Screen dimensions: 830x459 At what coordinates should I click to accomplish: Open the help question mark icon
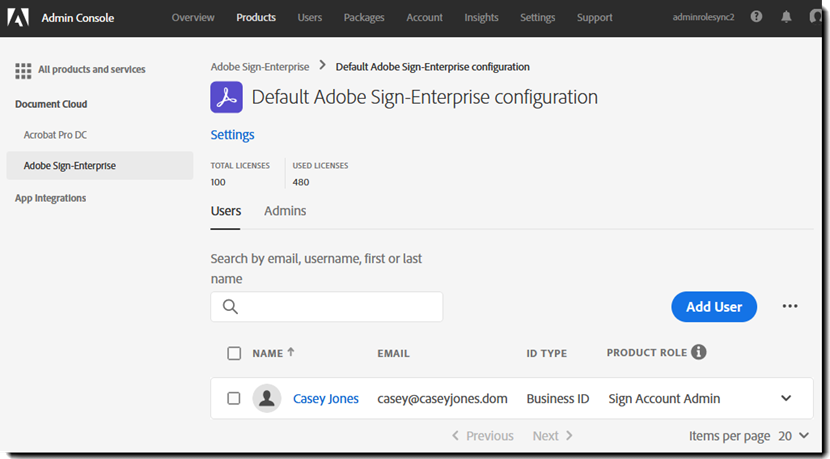756,17
